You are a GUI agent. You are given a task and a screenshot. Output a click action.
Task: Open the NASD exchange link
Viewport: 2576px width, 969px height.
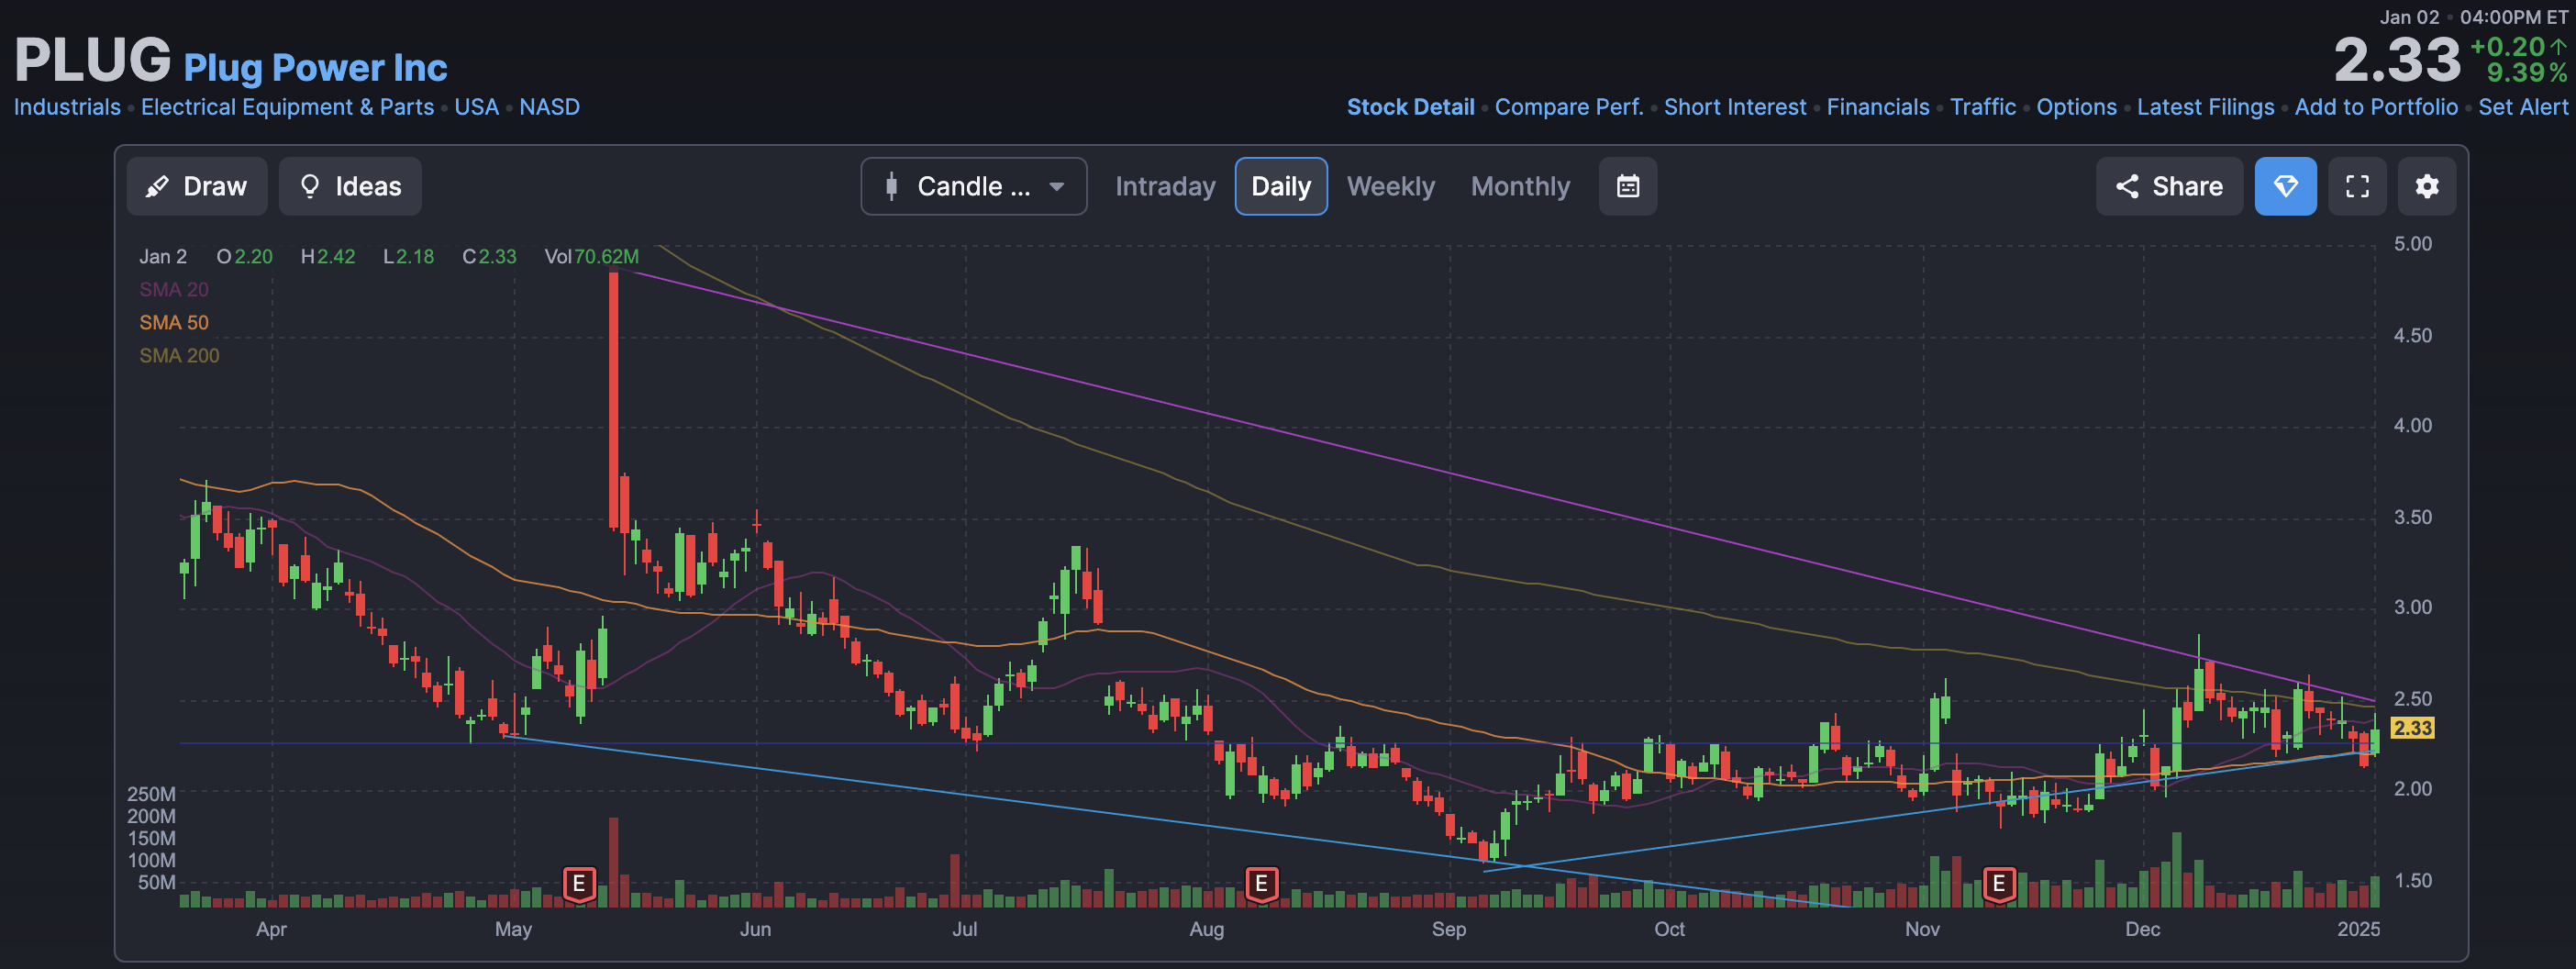coord(549,107)
